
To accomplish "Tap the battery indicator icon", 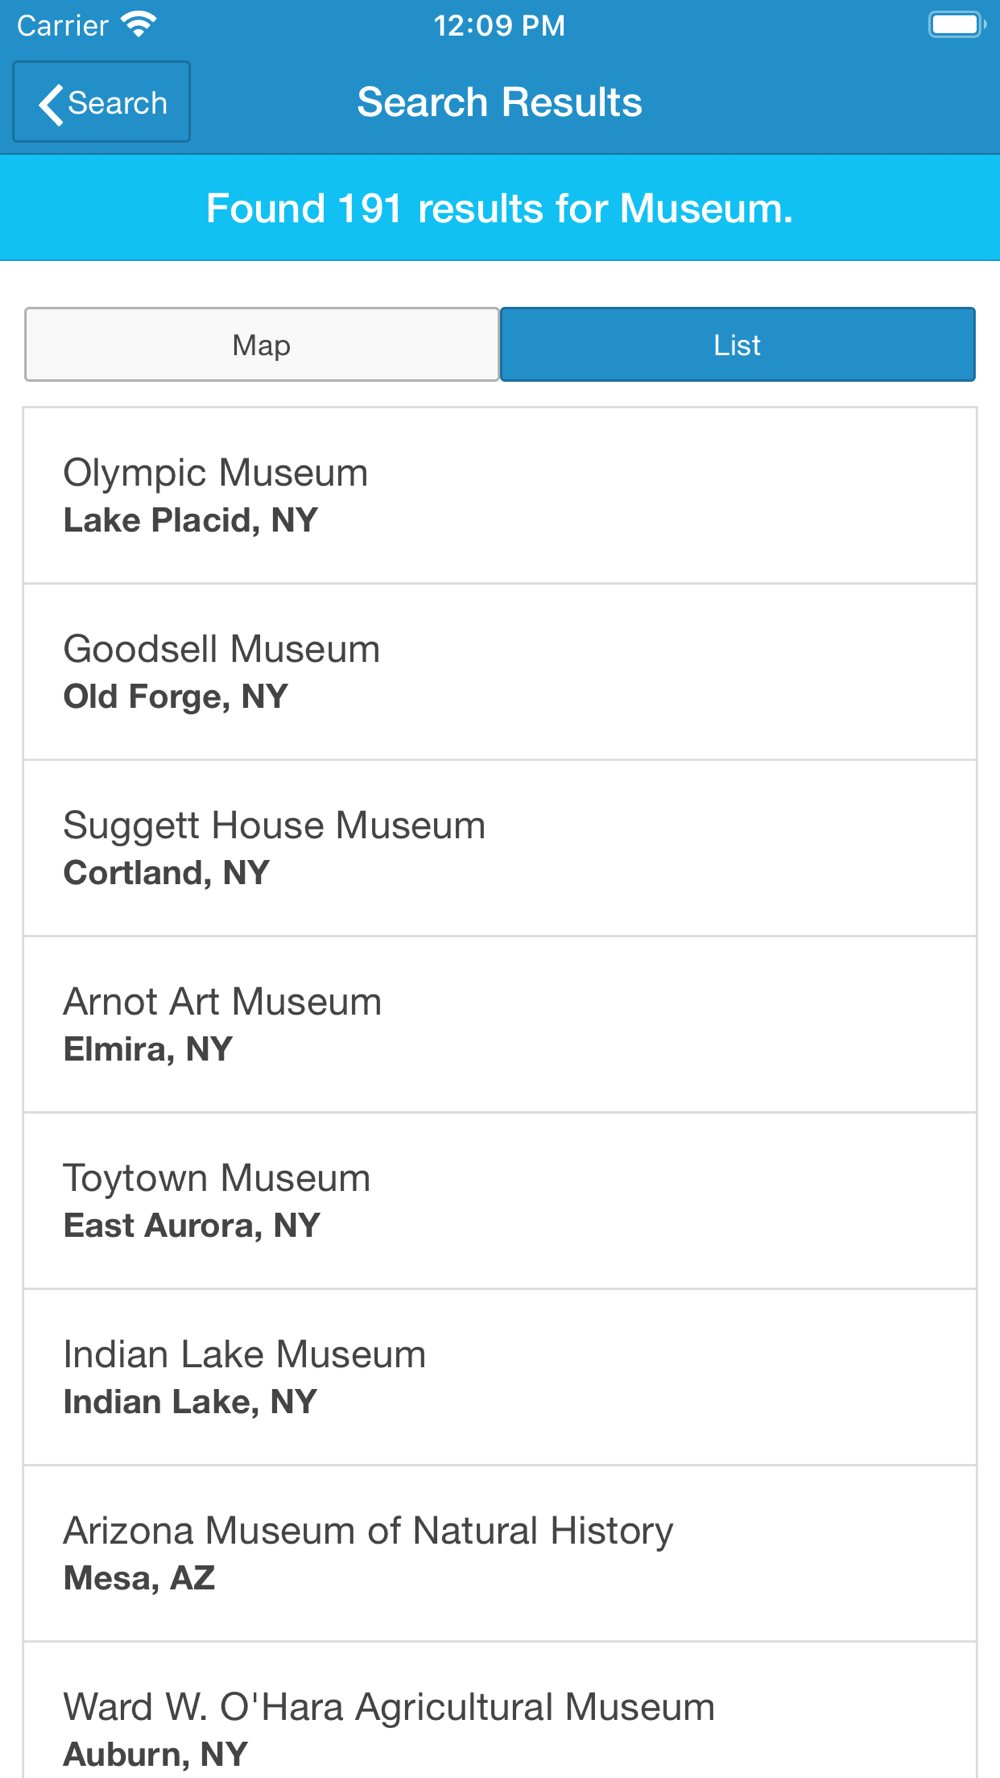I will [x=956, y=25].
